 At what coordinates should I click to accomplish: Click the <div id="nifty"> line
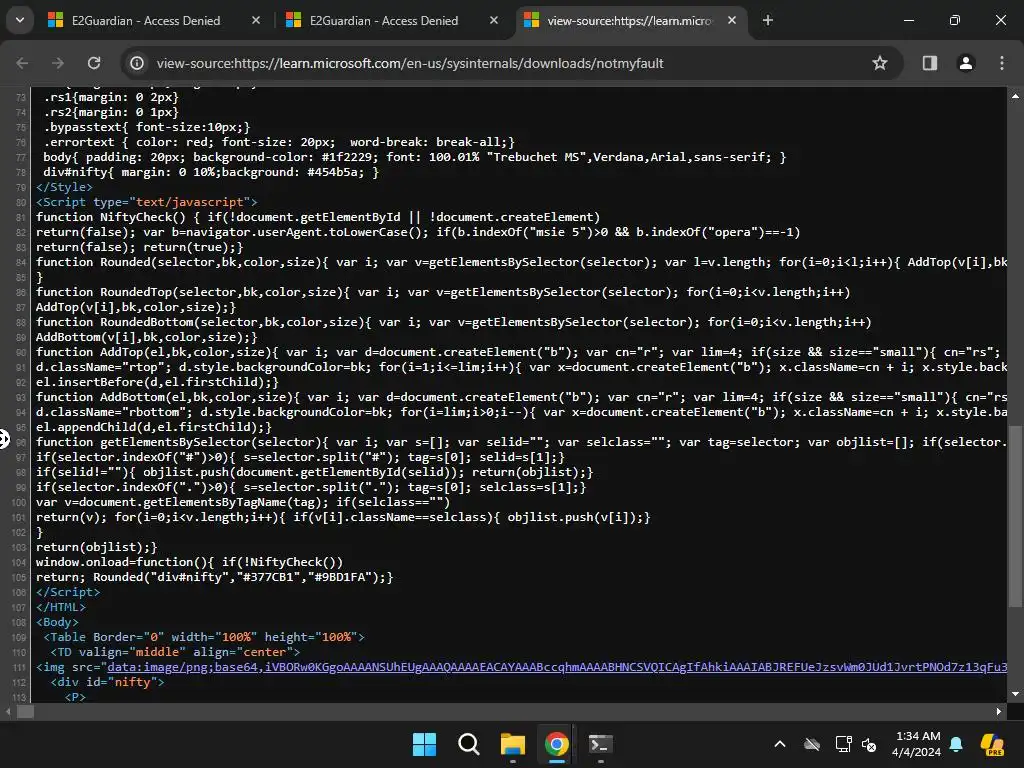(108, 682)
